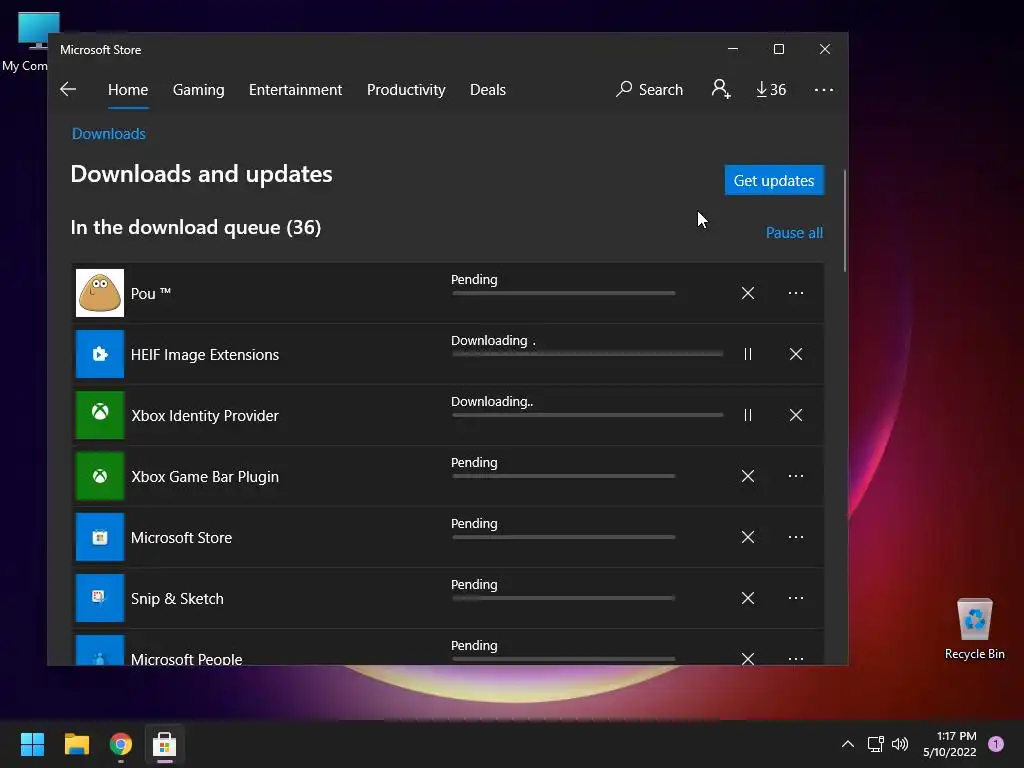Viewport: 1024px width, 768px height.
Task: Click the Get updates button
Action: 775,180
